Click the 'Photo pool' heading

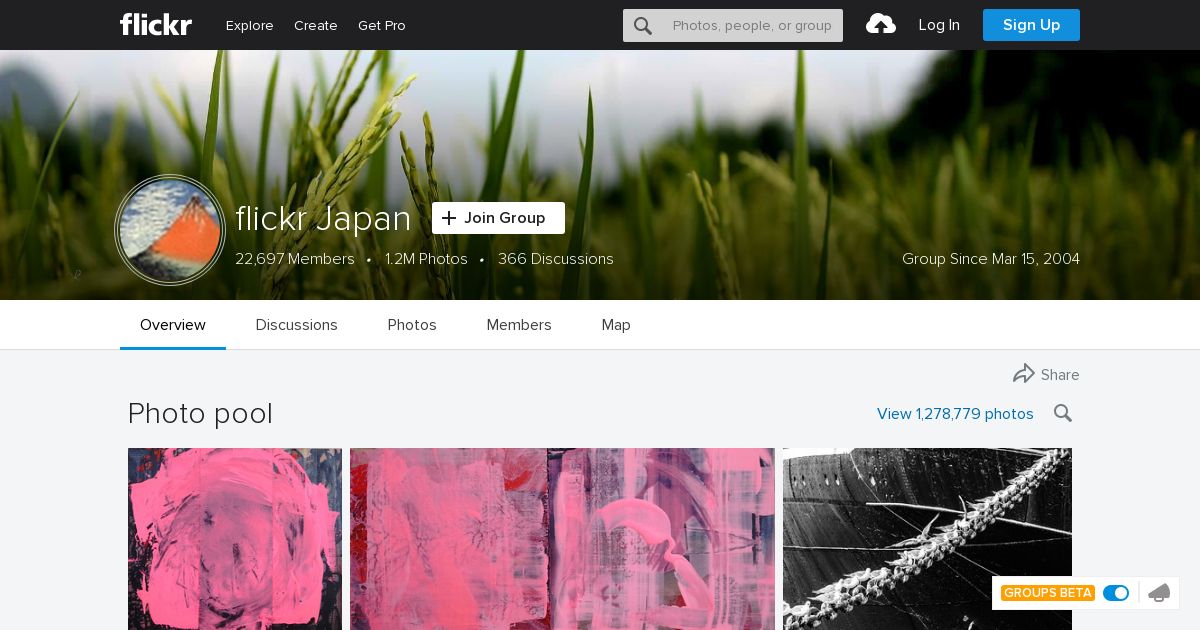pos(200,414)
